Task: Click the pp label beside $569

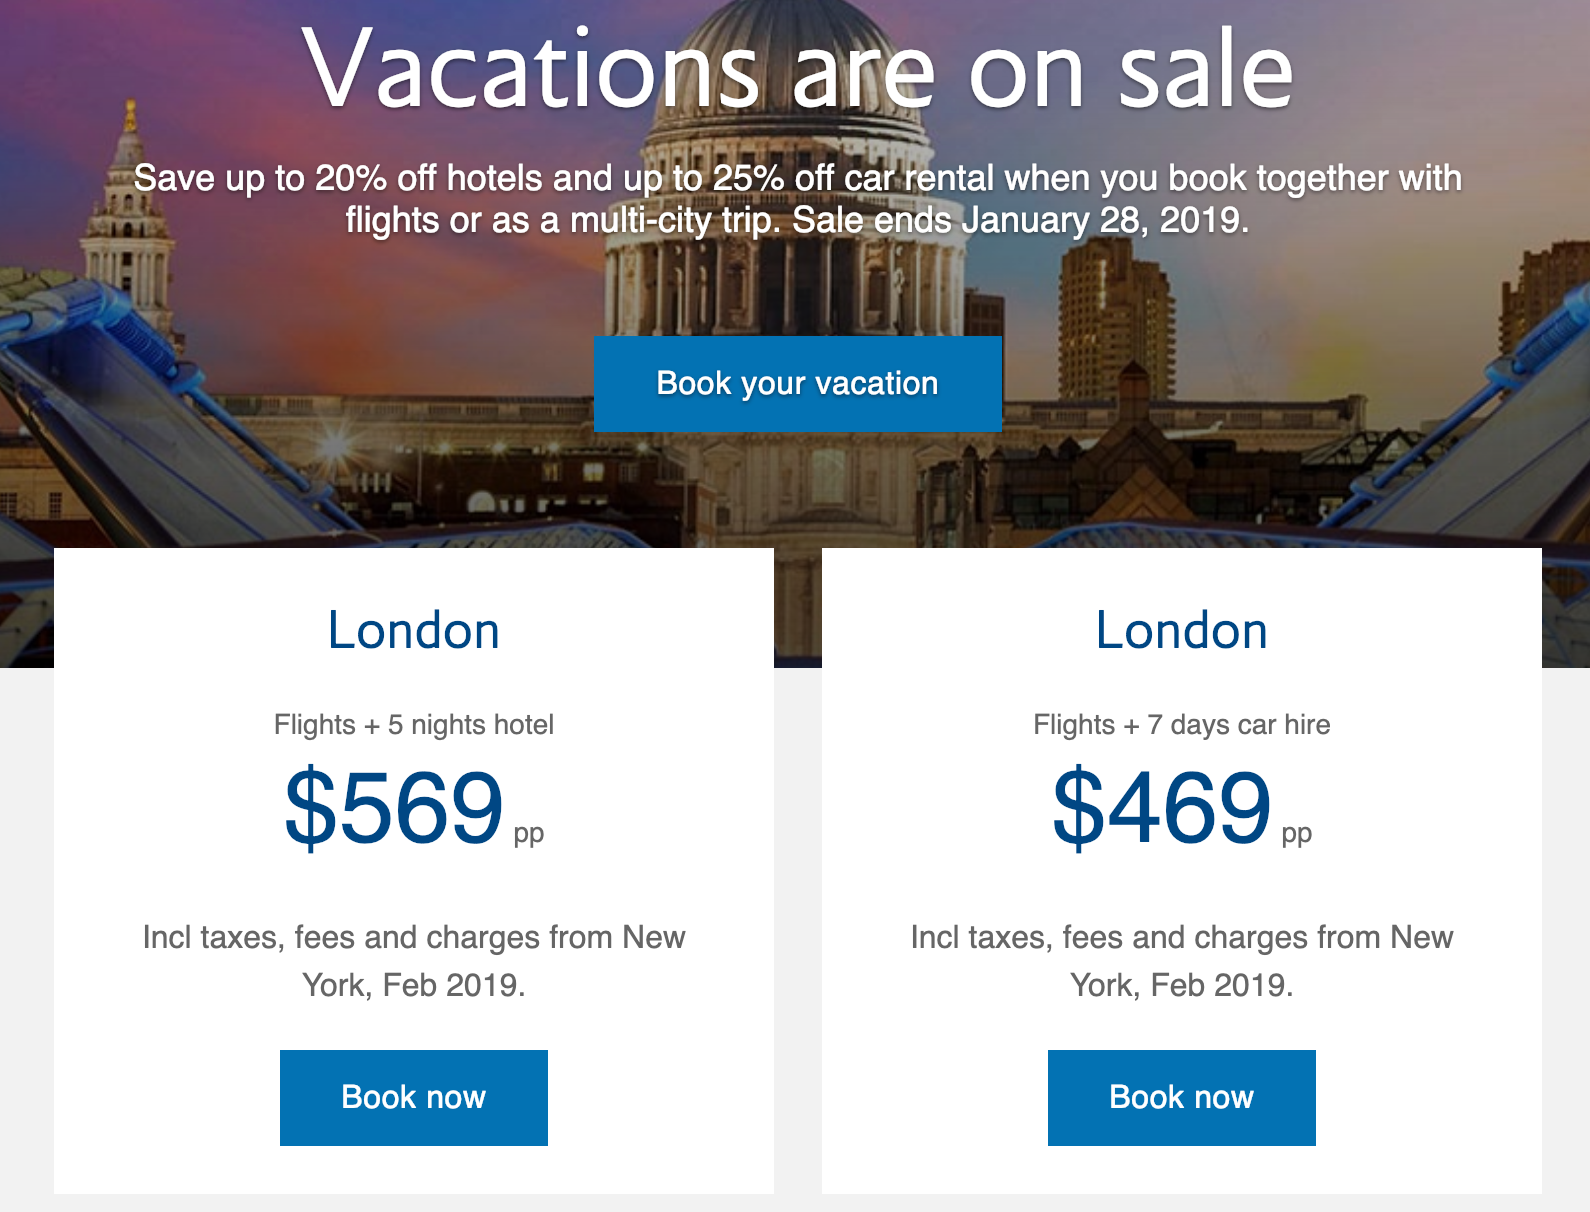Action: click(x=528, y=833)
